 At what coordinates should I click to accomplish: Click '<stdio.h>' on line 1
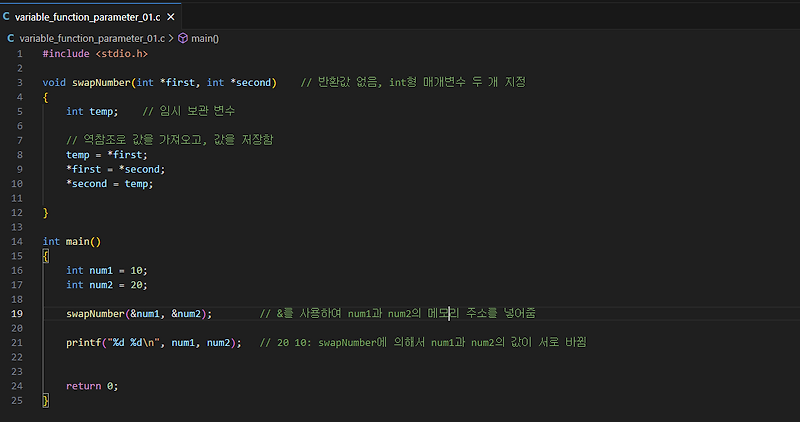[x=122, y=54]
